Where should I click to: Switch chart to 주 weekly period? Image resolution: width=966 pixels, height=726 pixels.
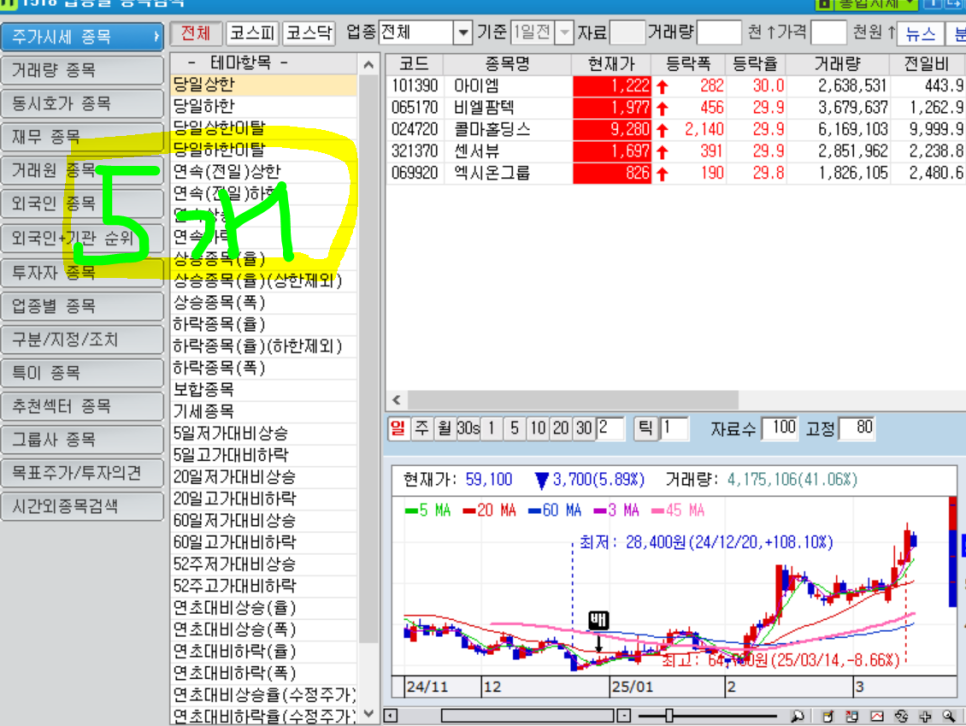pos(420,428)
